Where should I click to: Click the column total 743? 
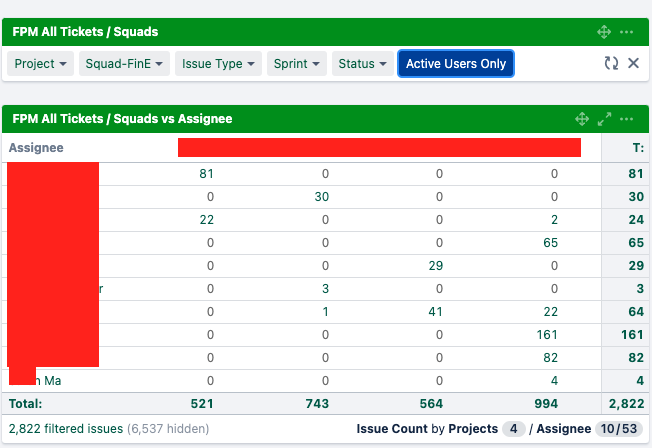317,403
